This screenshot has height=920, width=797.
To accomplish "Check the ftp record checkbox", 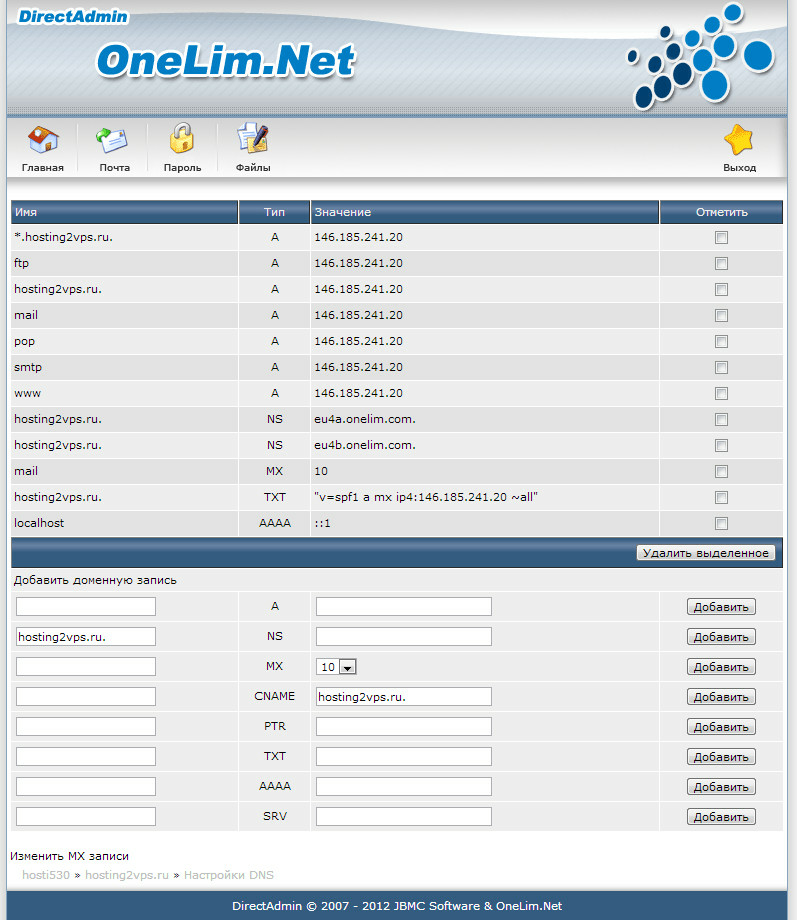I will 721,263.
